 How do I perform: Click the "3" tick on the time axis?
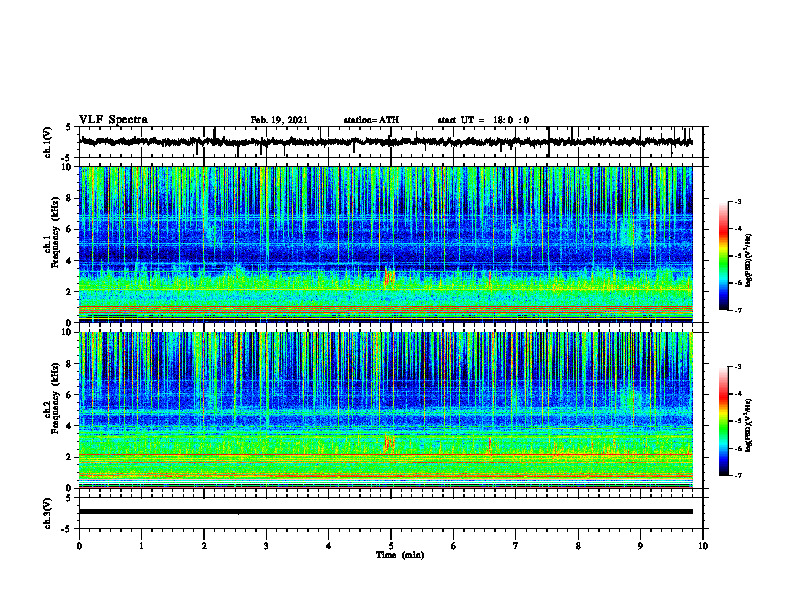266,546
